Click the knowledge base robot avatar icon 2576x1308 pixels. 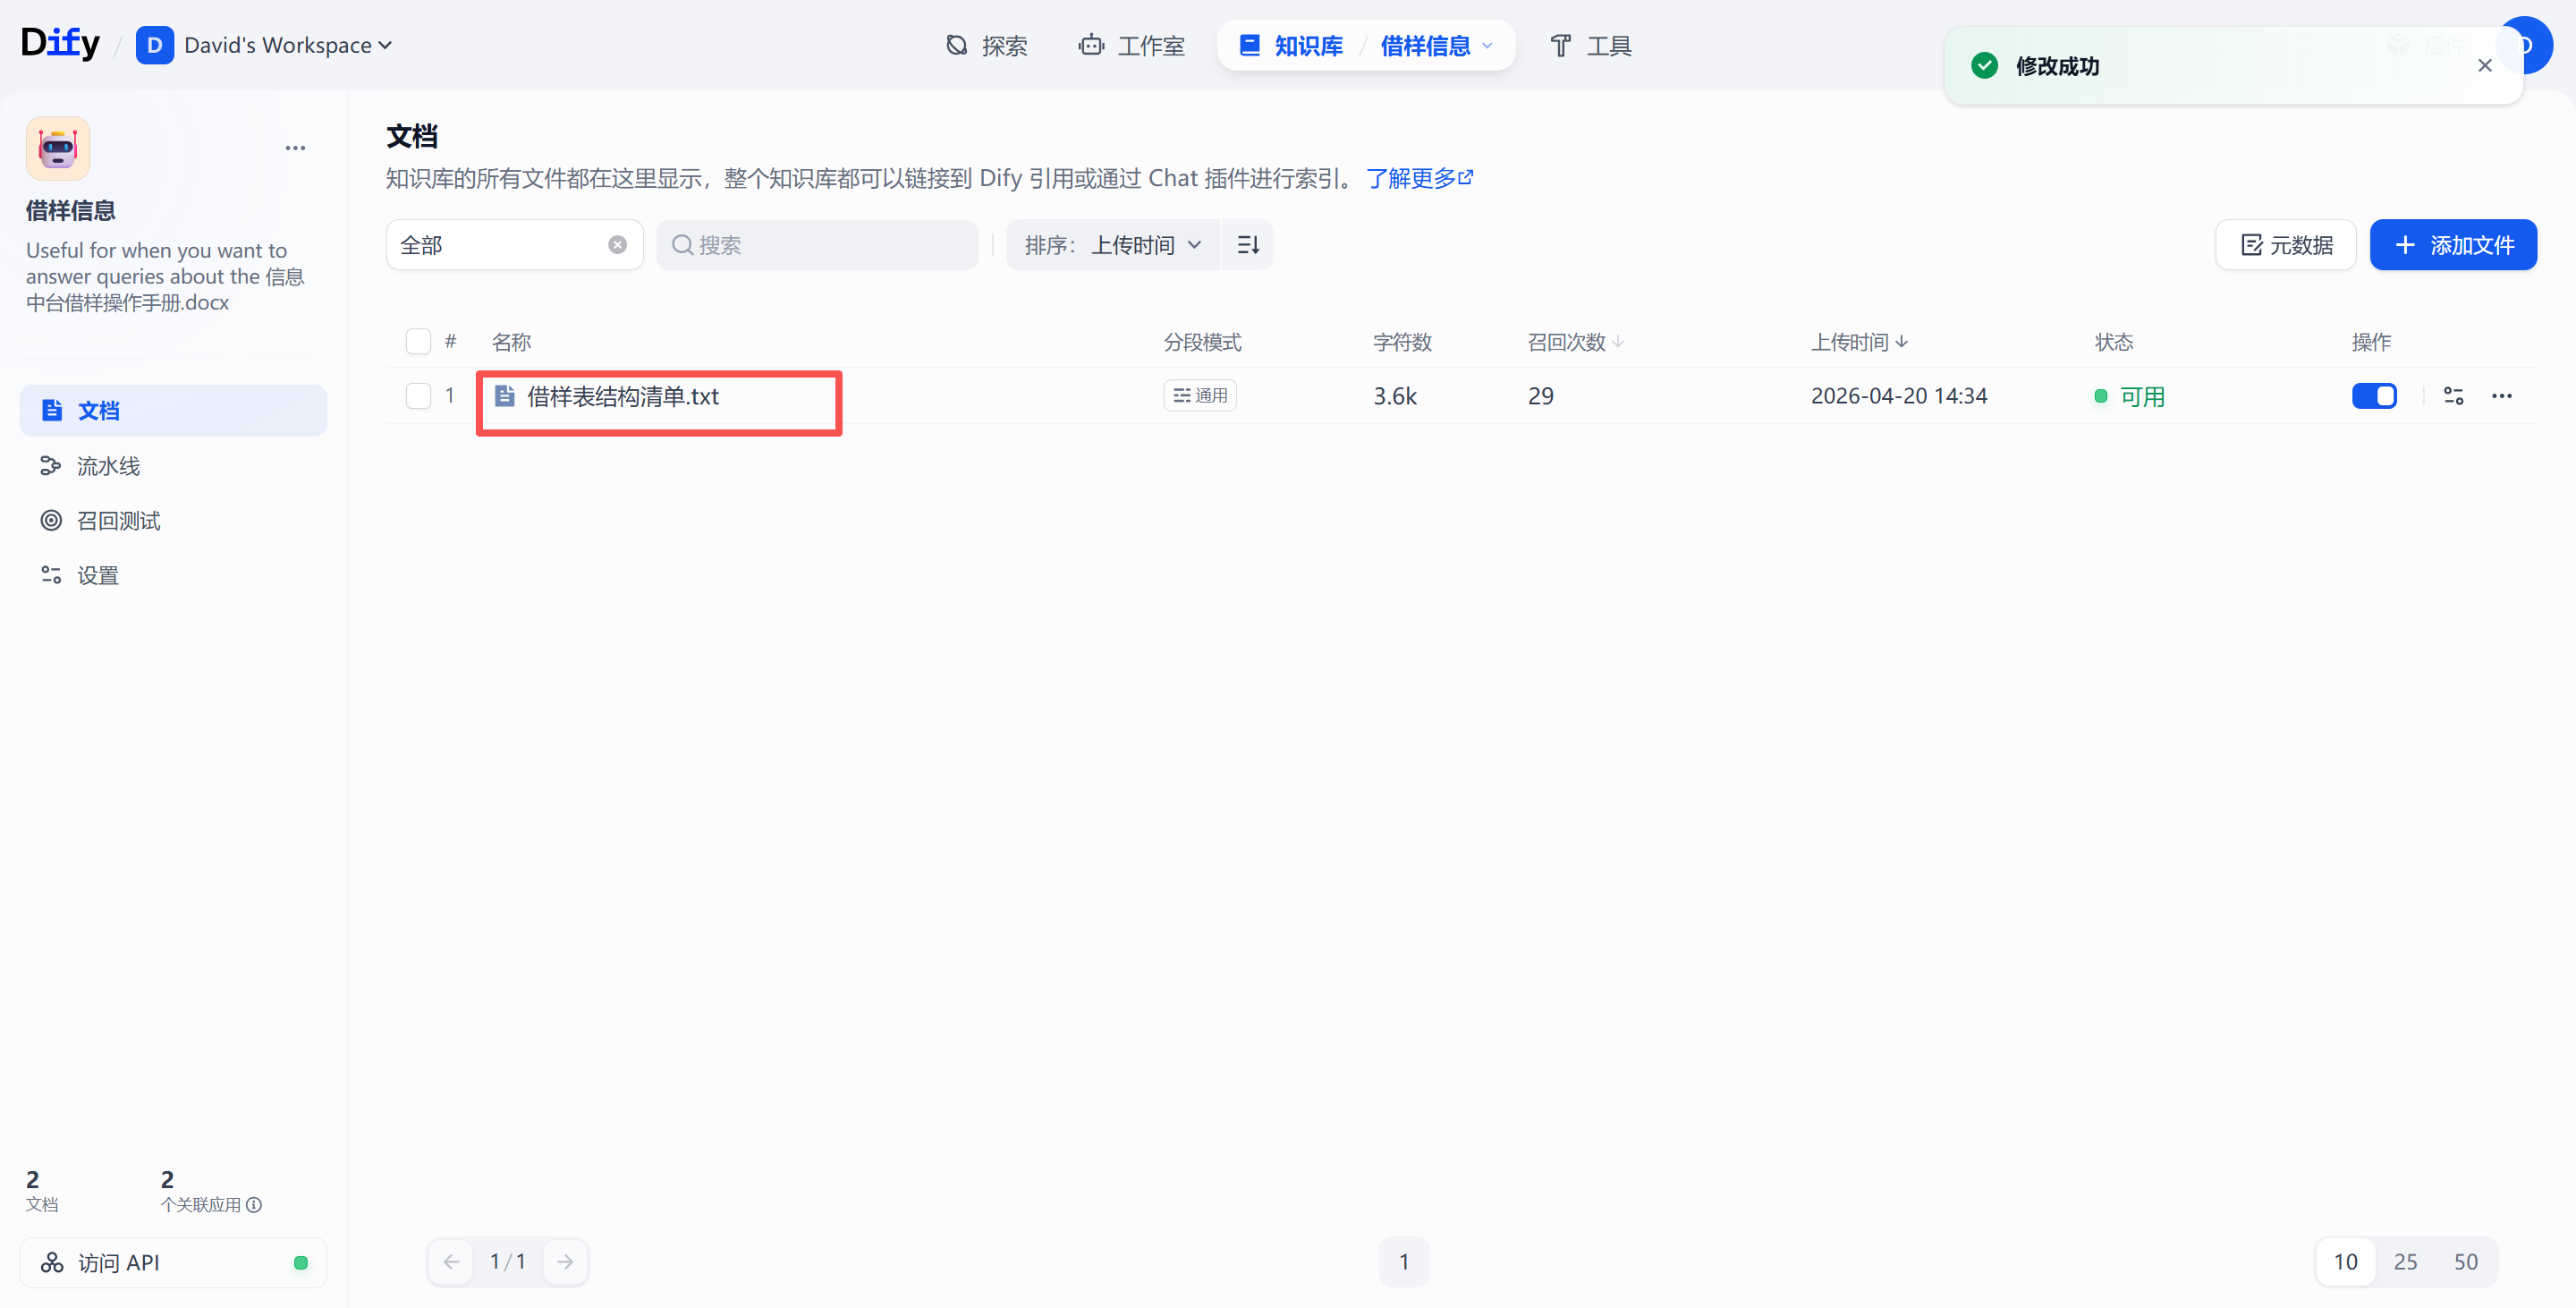[x=58, y=148]
